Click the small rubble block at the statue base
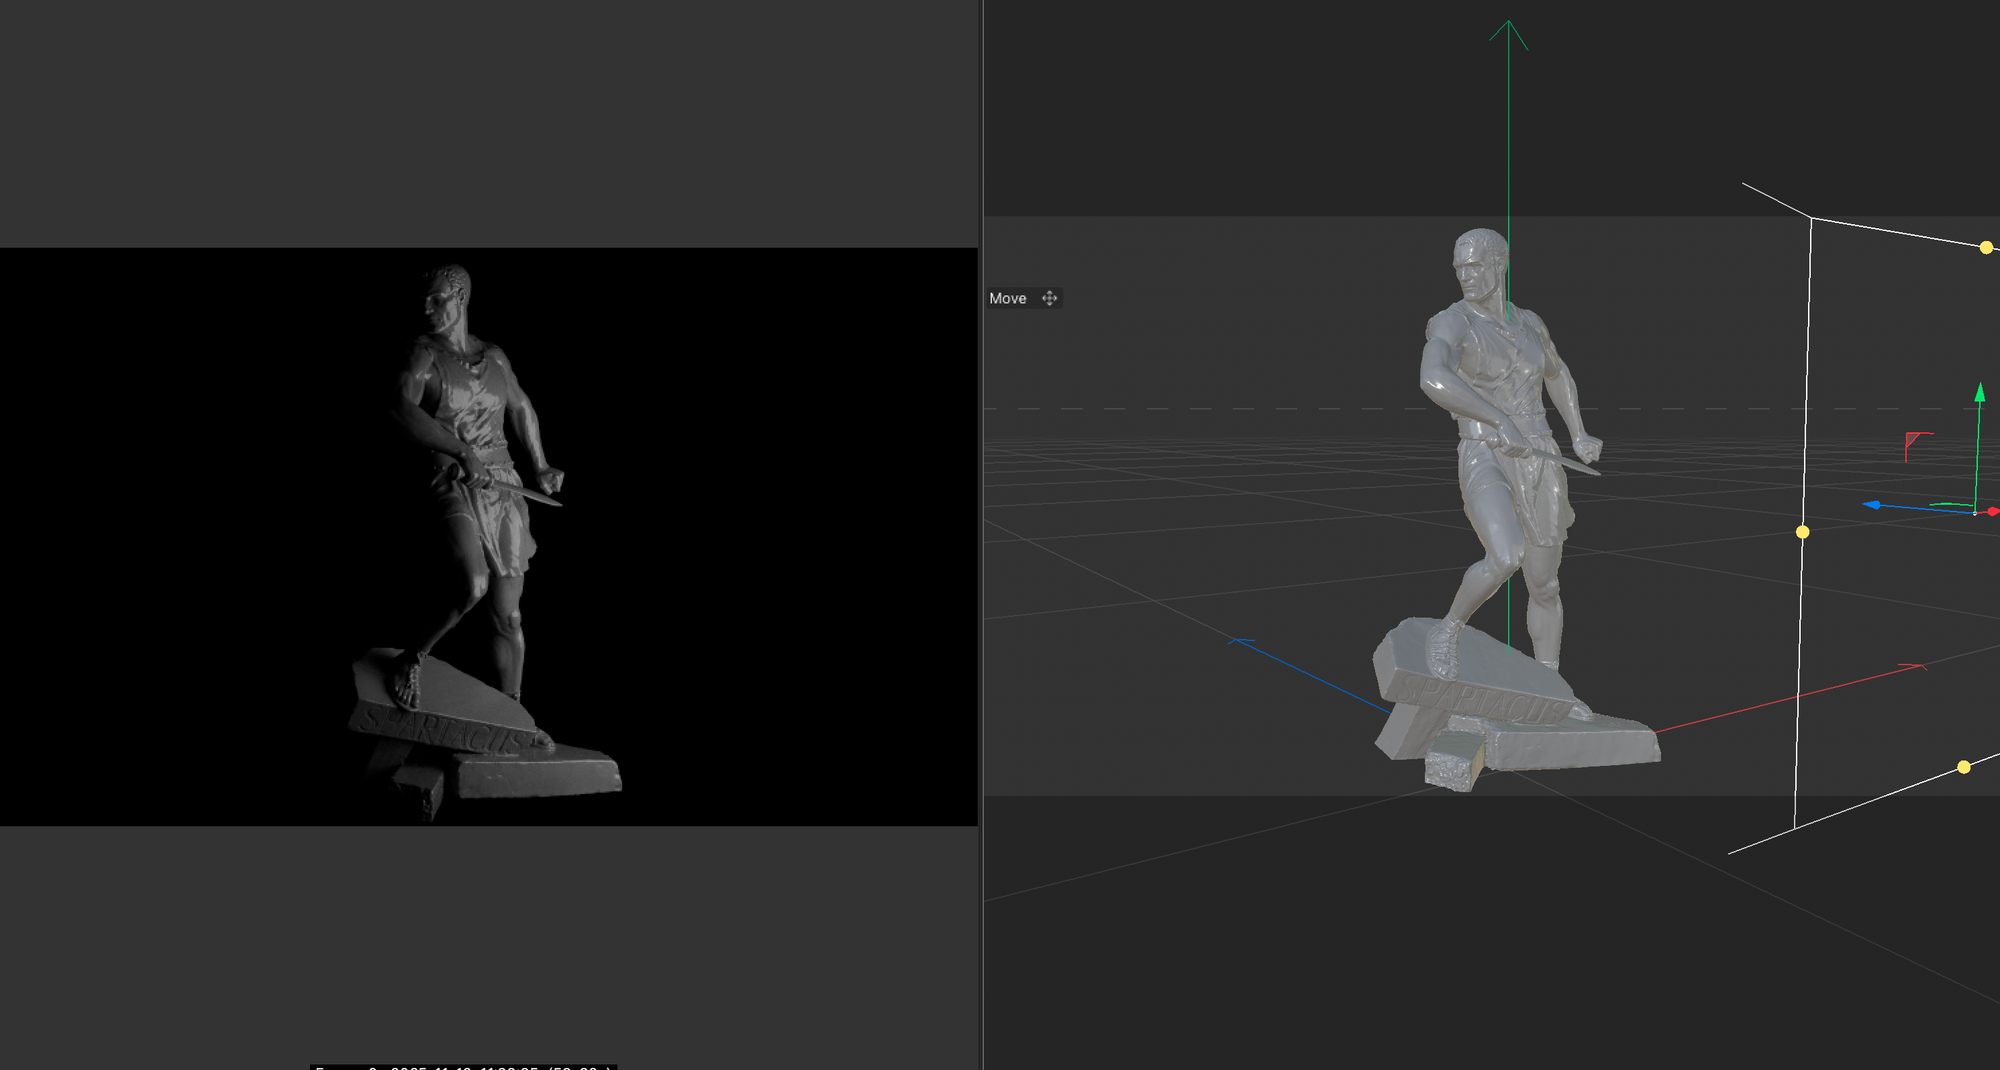2000x1070 pixels. 1453,763
